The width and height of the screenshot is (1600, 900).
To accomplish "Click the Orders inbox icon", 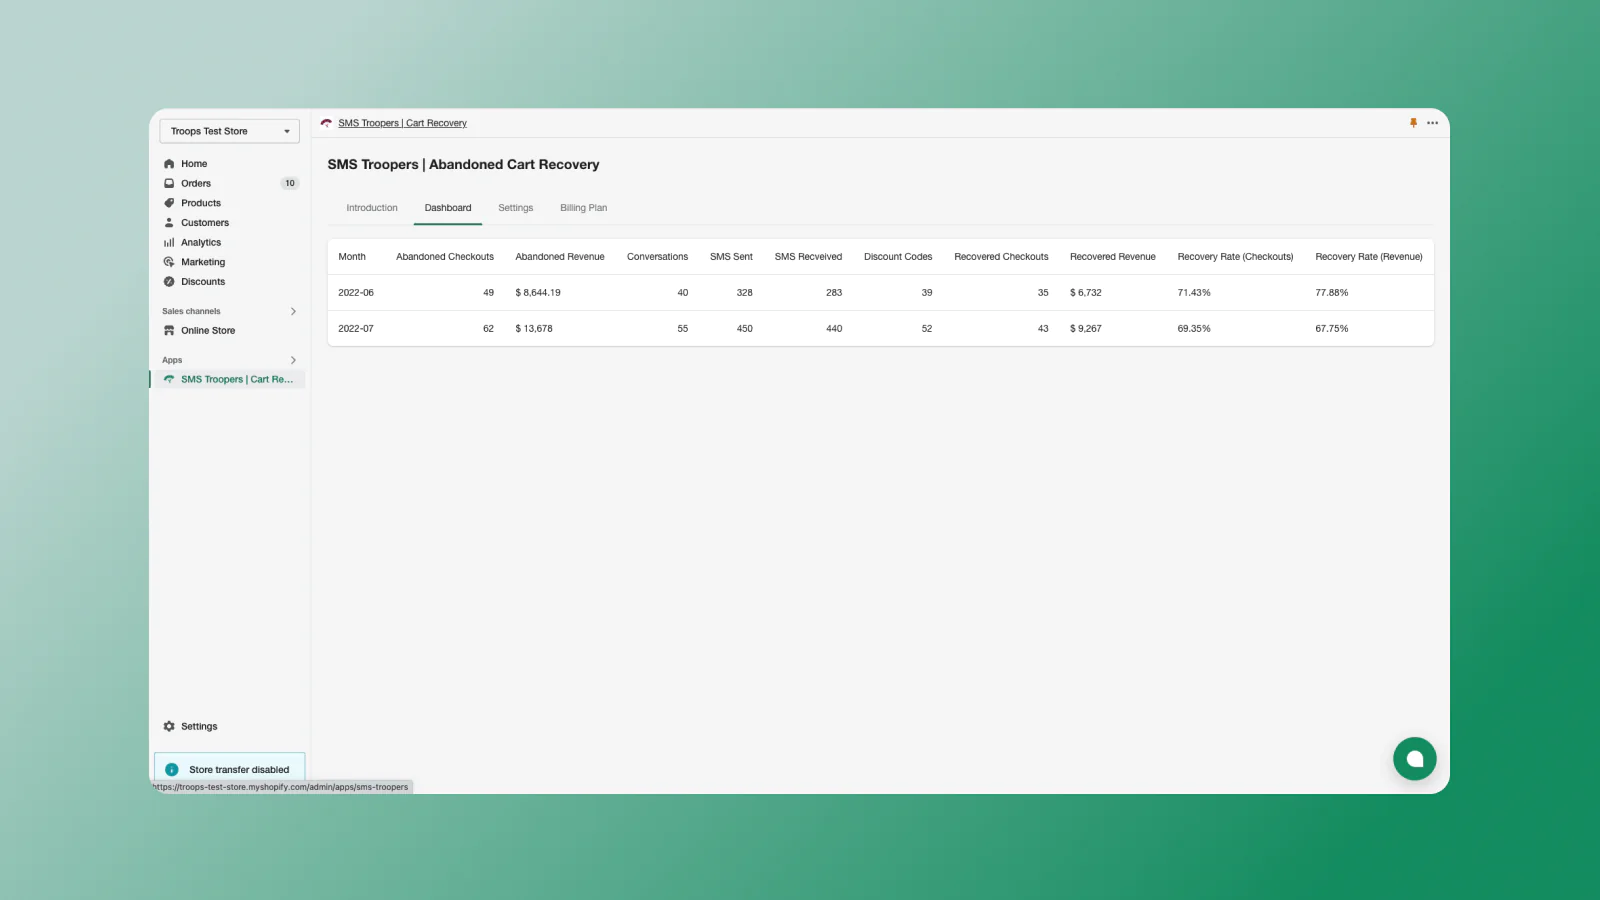I will click(x=169, y=183).
